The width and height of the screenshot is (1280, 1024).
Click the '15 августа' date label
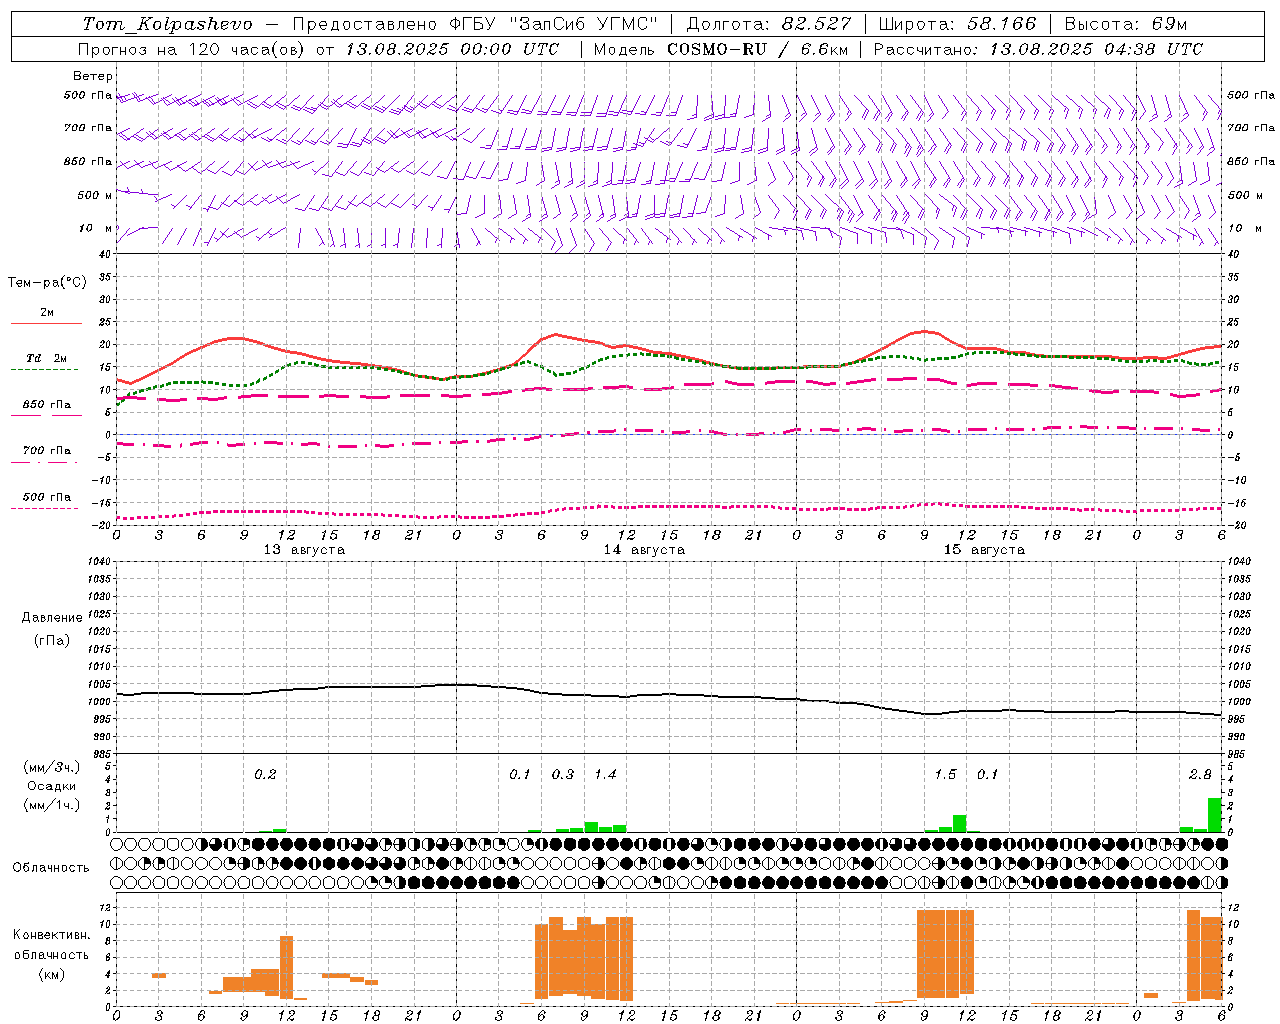[x=984, y=549]
